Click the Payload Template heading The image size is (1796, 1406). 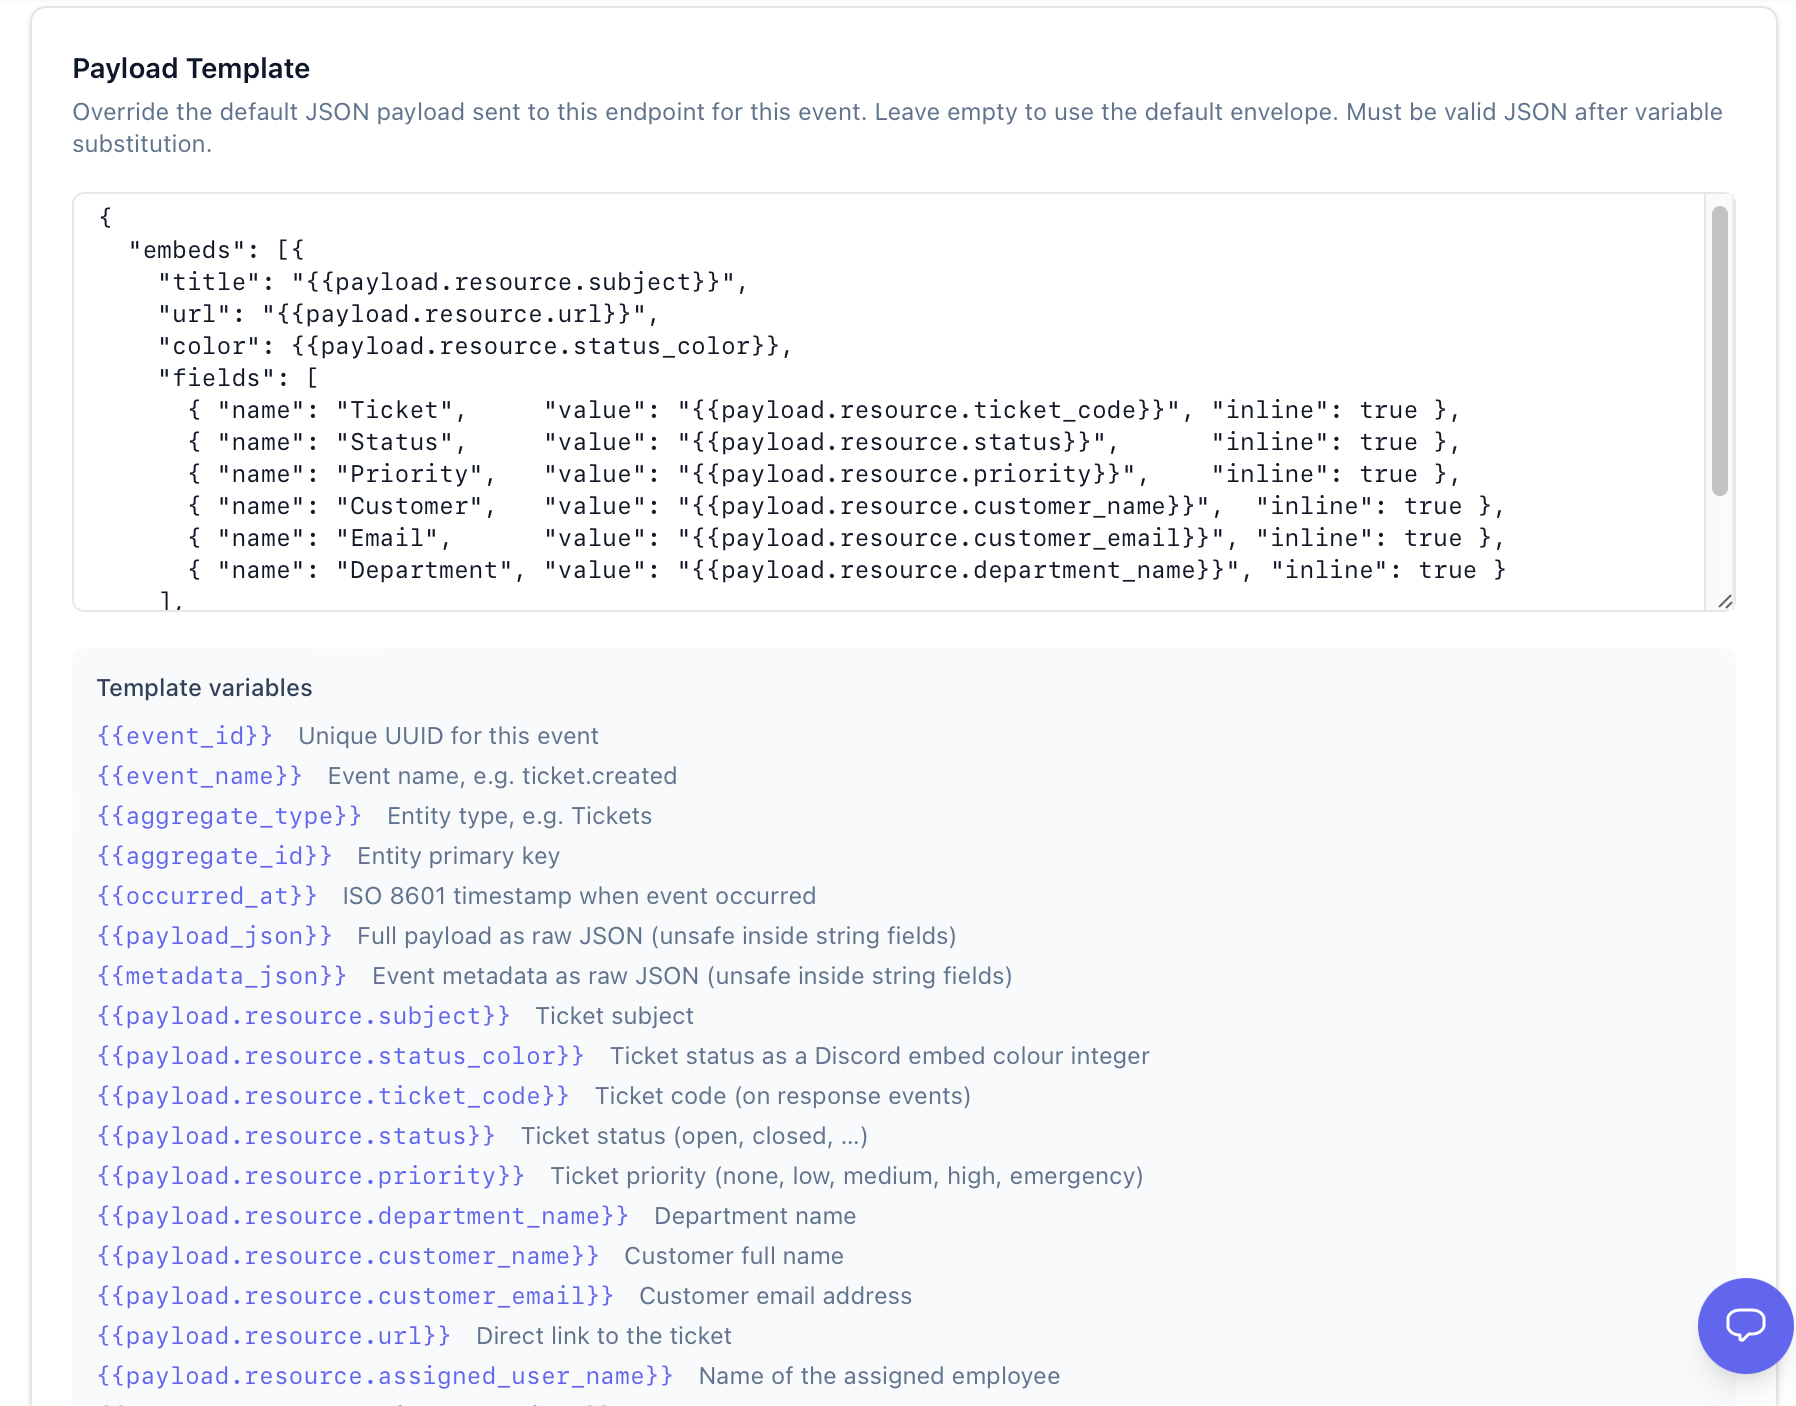[191, 68]
